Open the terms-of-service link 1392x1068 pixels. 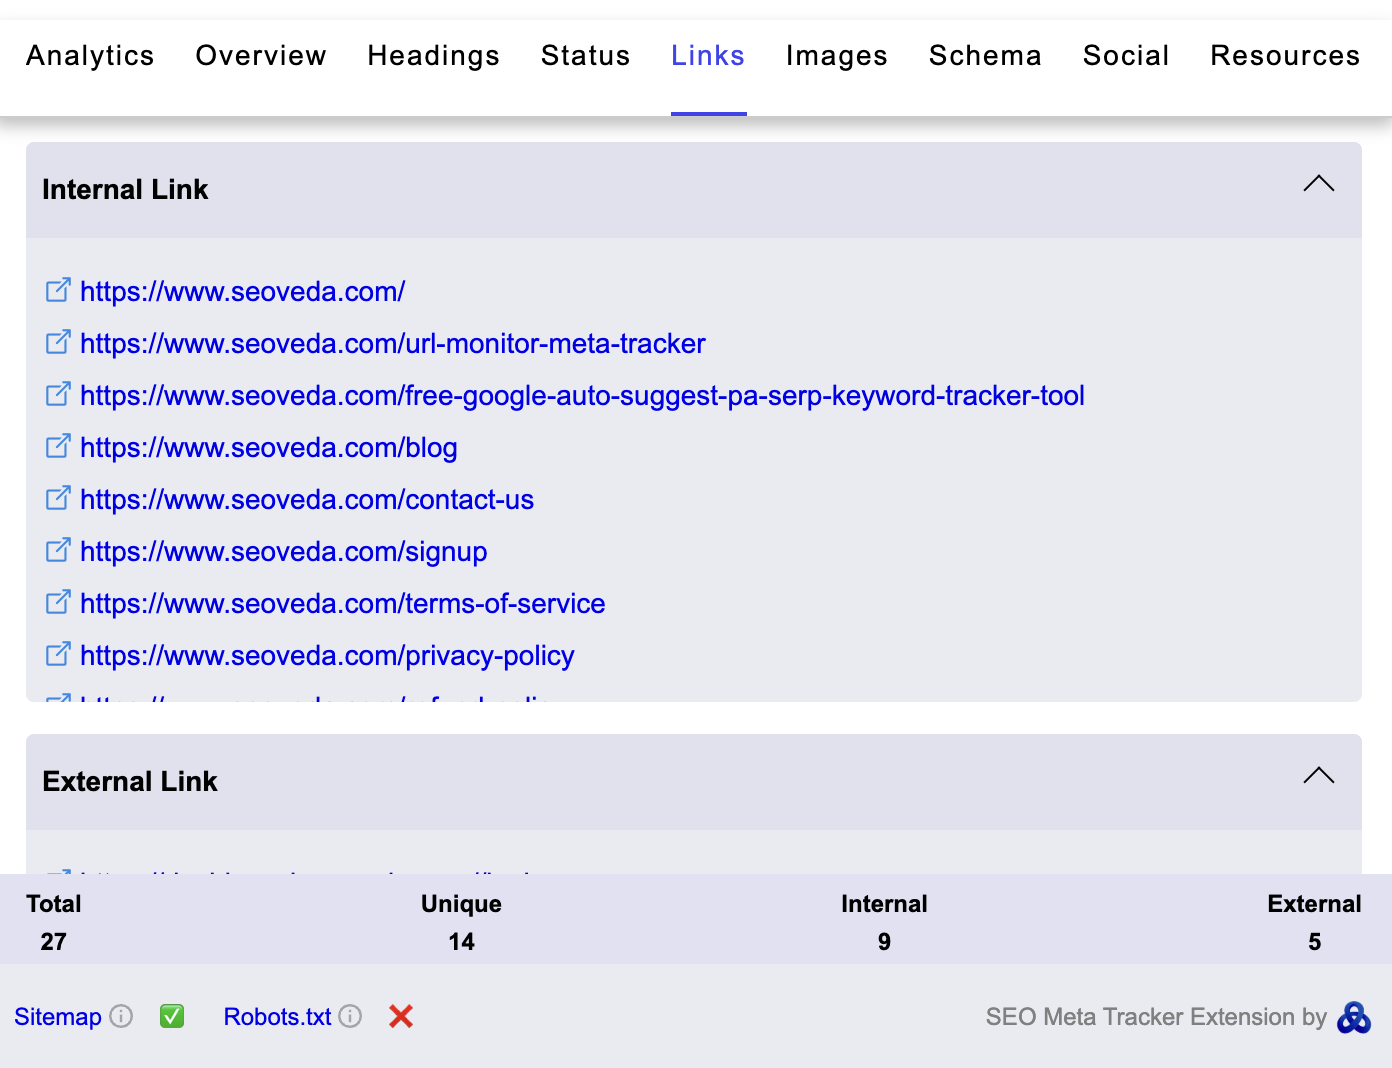[343, 604]
